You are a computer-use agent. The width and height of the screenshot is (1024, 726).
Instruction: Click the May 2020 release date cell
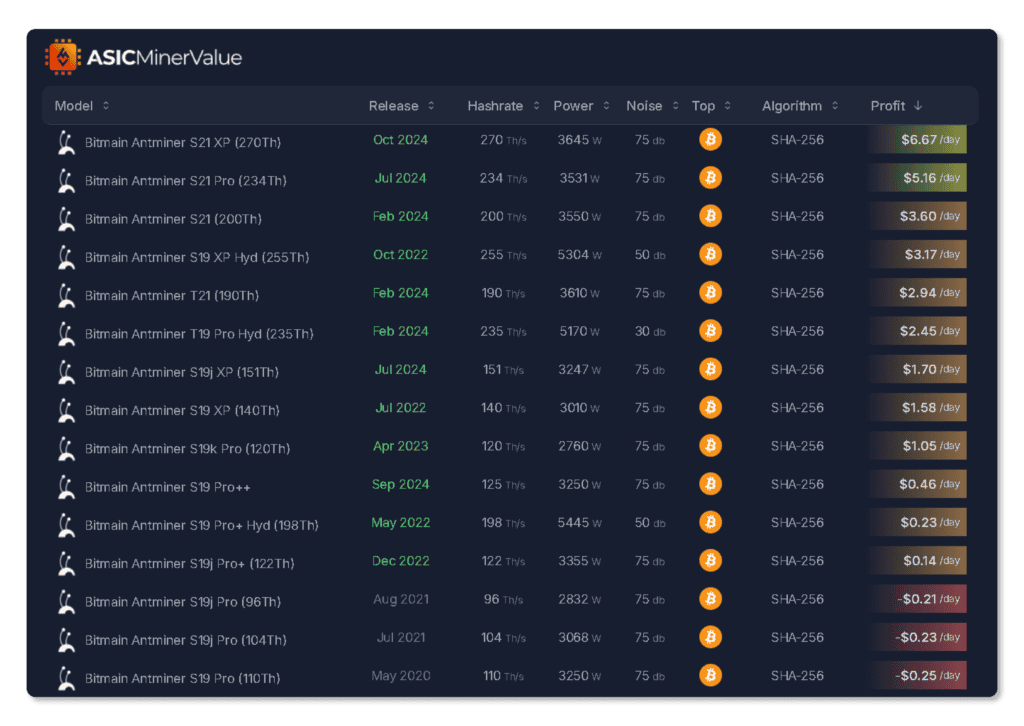coord(400,676)
